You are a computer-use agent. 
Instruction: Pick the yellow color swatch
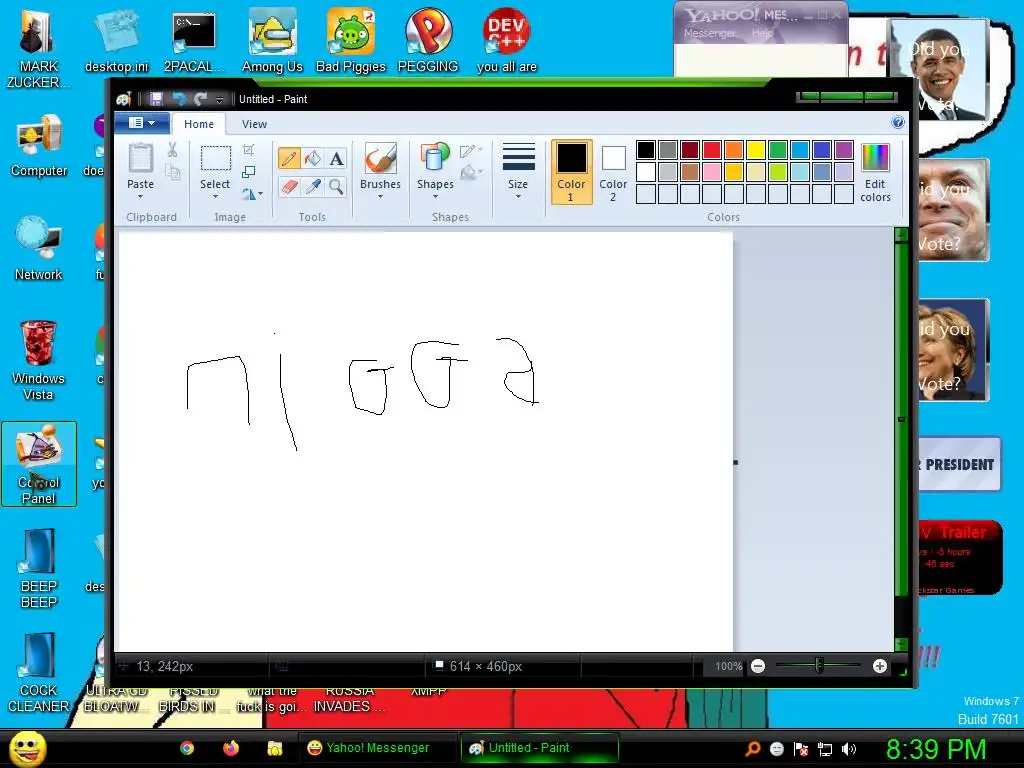click(756, 150)
